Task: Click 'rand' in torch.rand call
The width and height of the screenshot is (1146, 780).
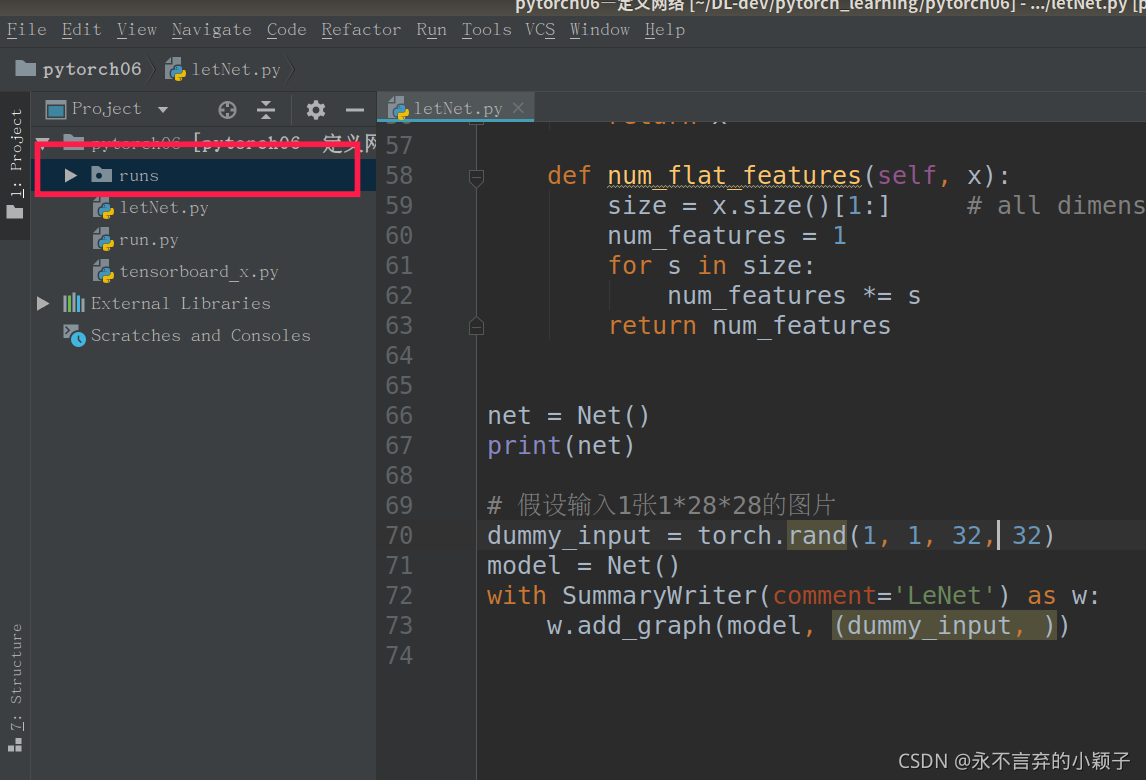Action: 817,536
